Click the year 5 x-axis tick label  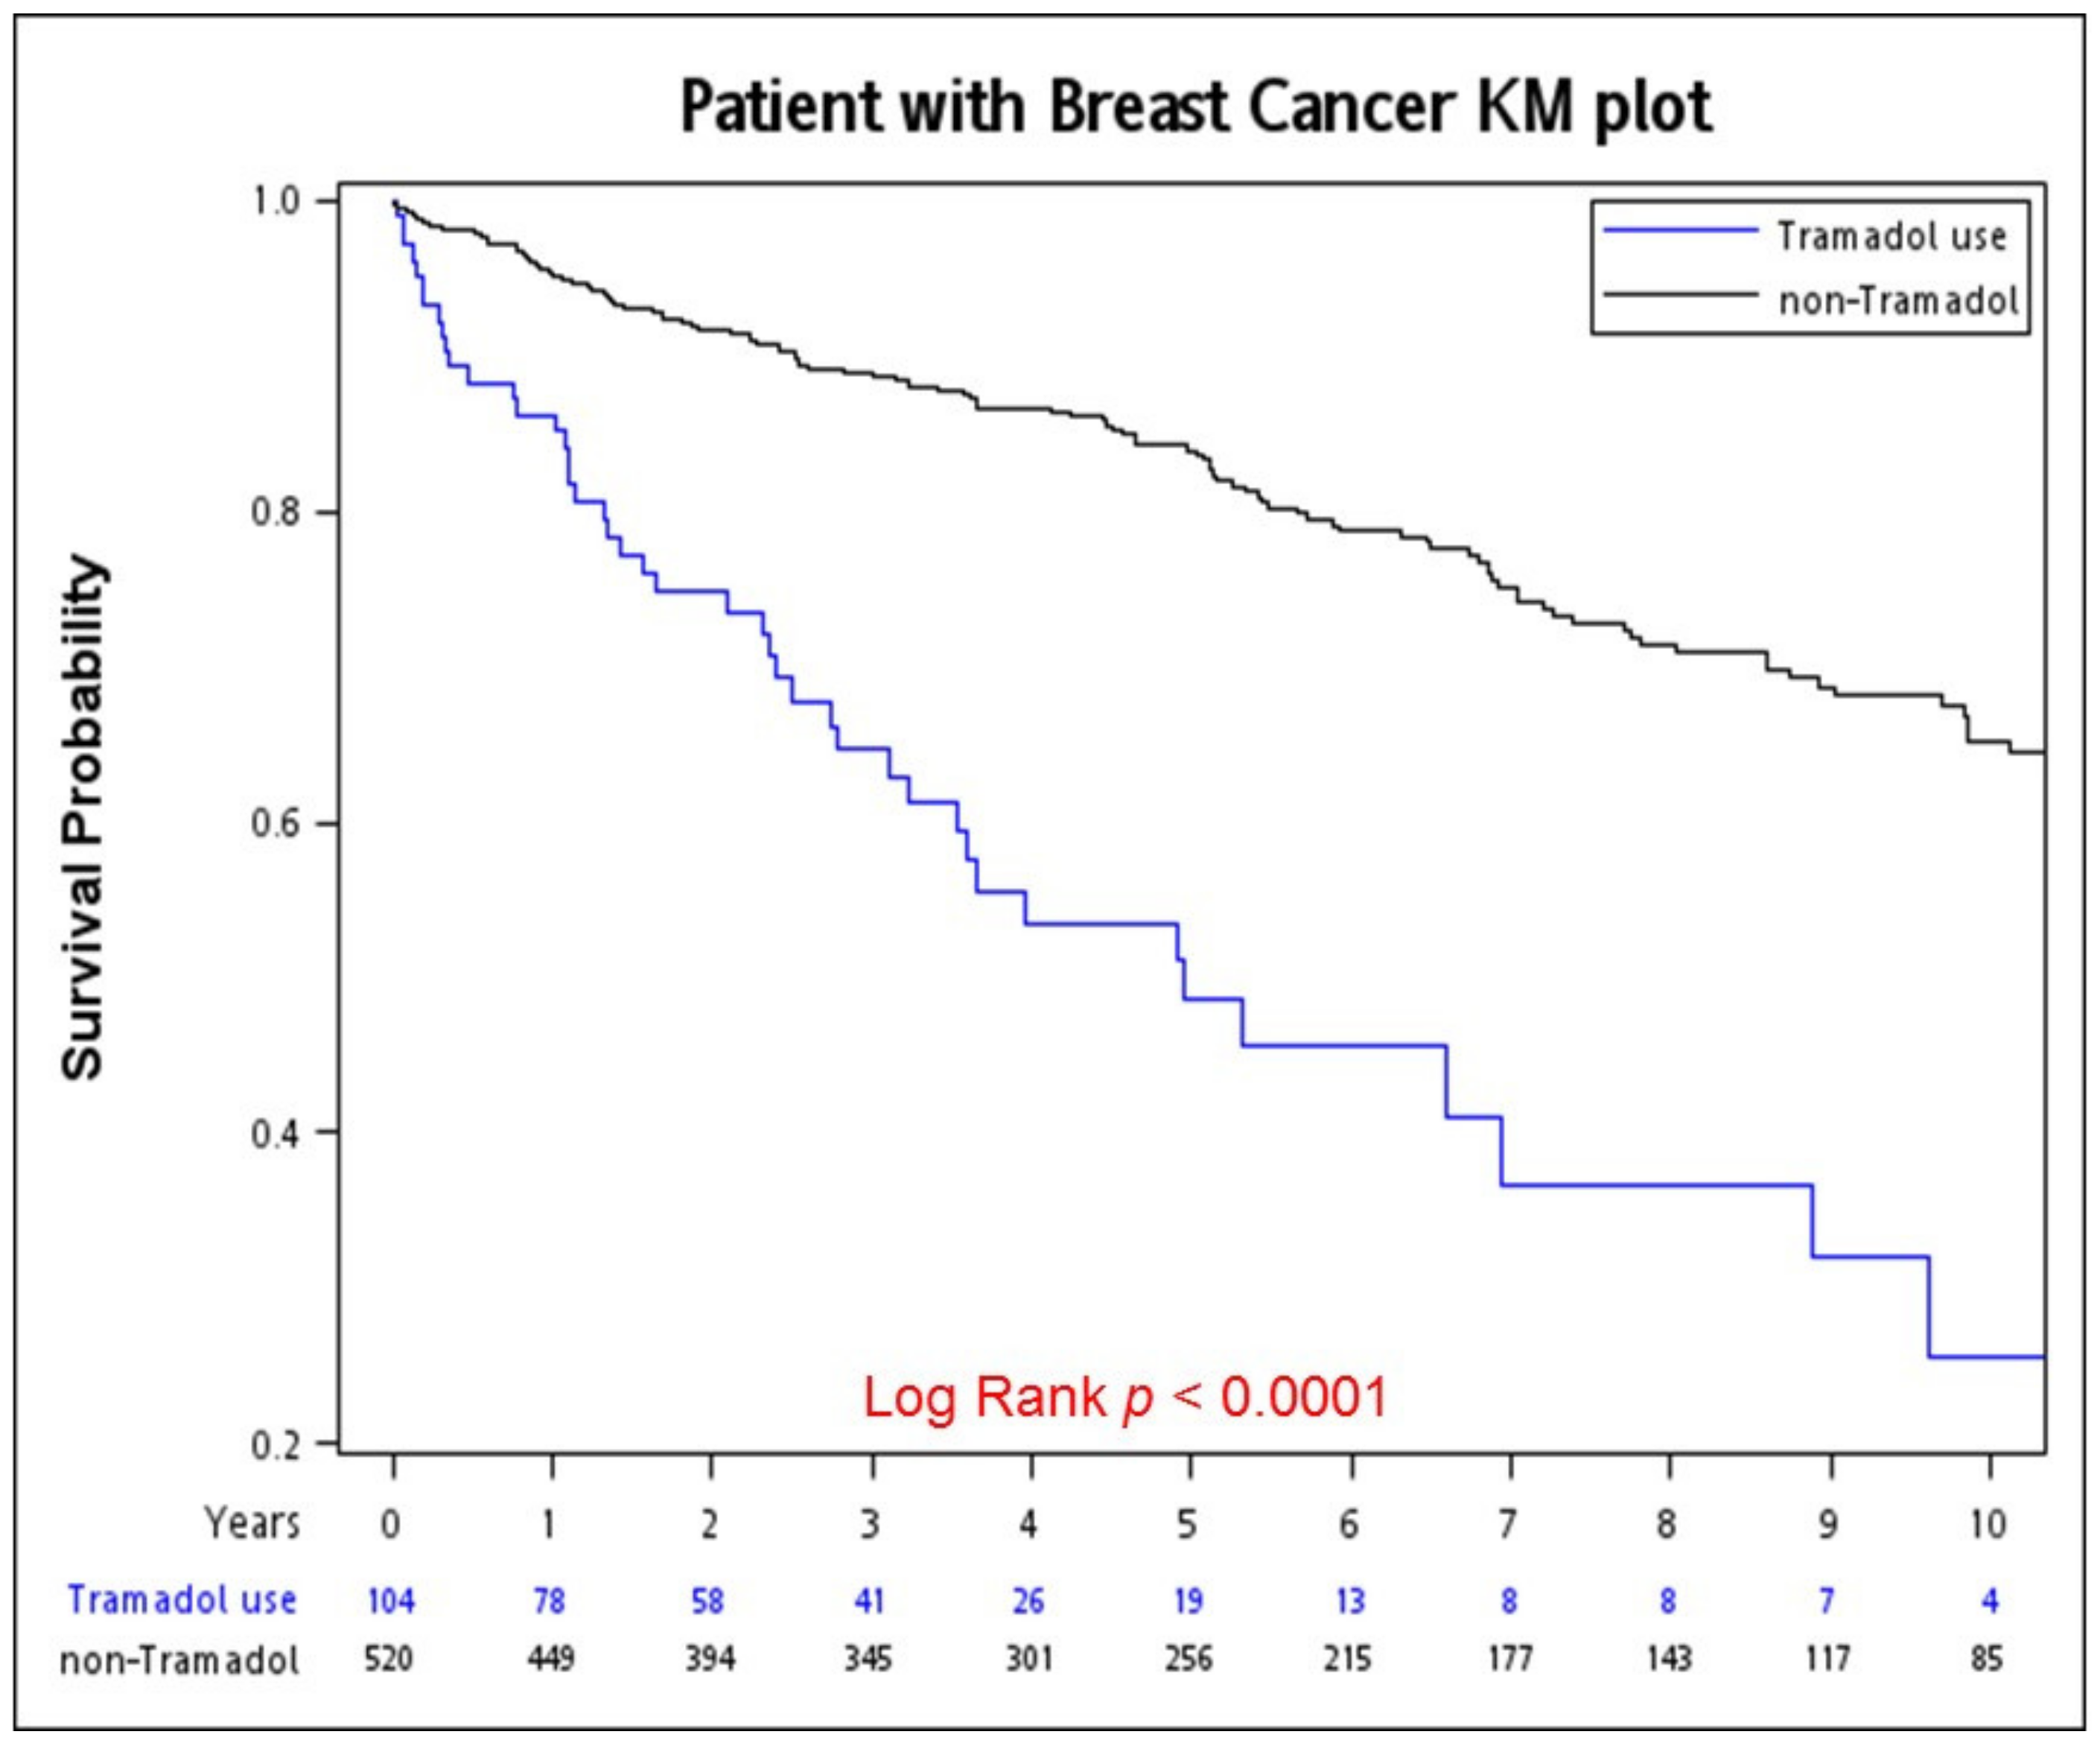coord(1187,1524)
